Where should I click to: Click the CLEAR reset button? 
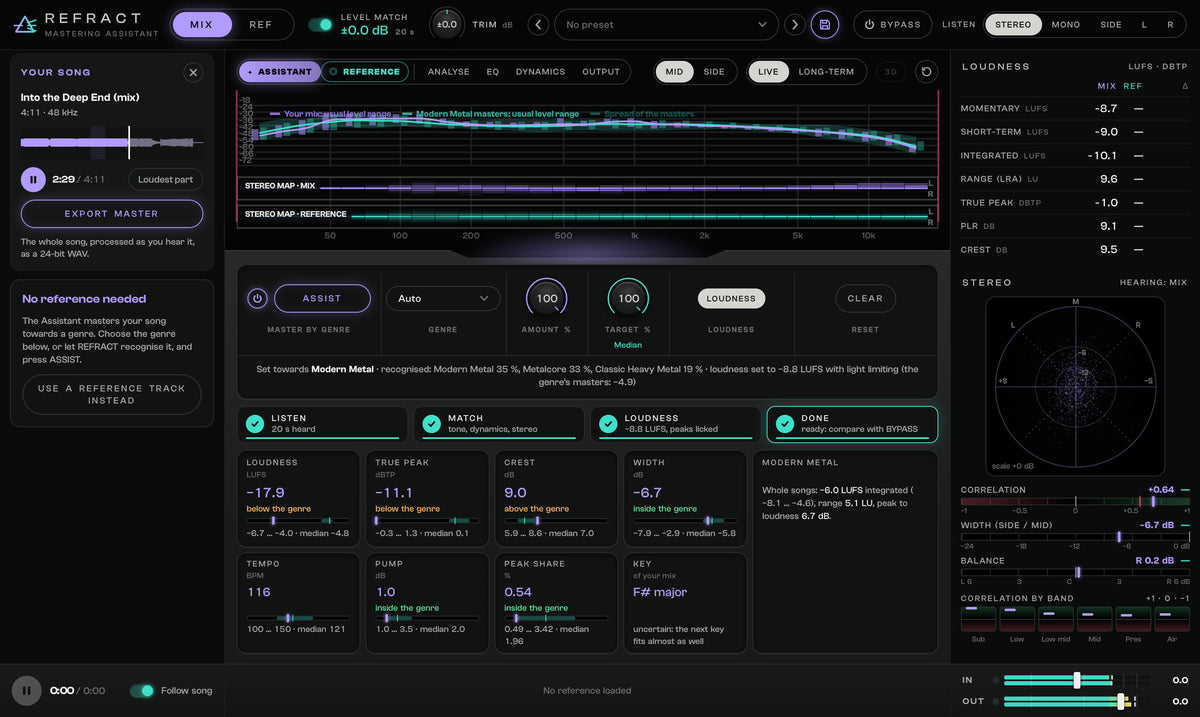tap(865, 298)
